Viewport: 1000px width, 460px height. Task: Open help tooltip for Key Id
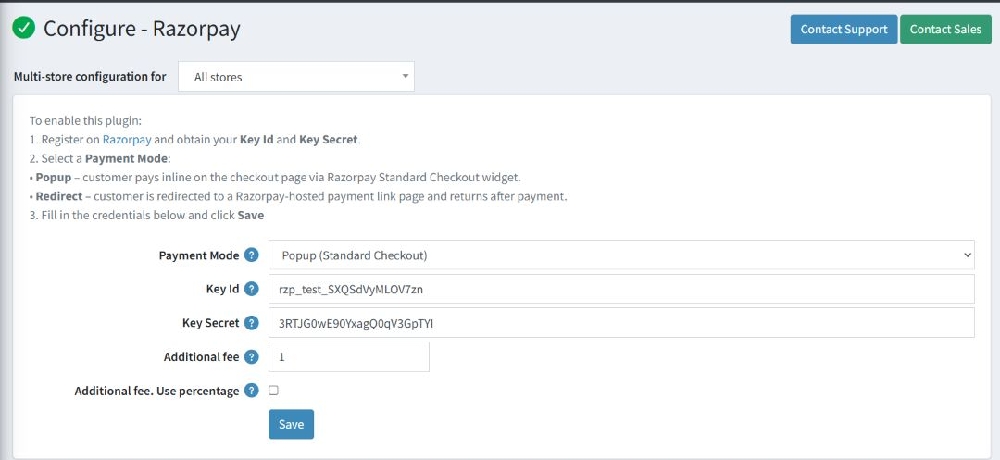pos(252,289)
